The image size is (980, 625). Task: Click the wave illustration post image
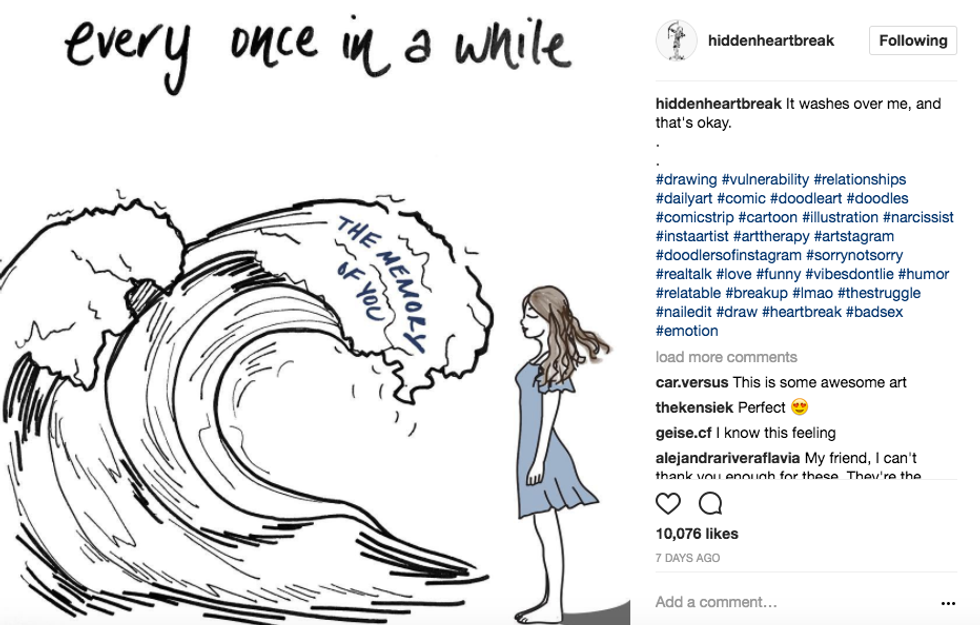315,312
